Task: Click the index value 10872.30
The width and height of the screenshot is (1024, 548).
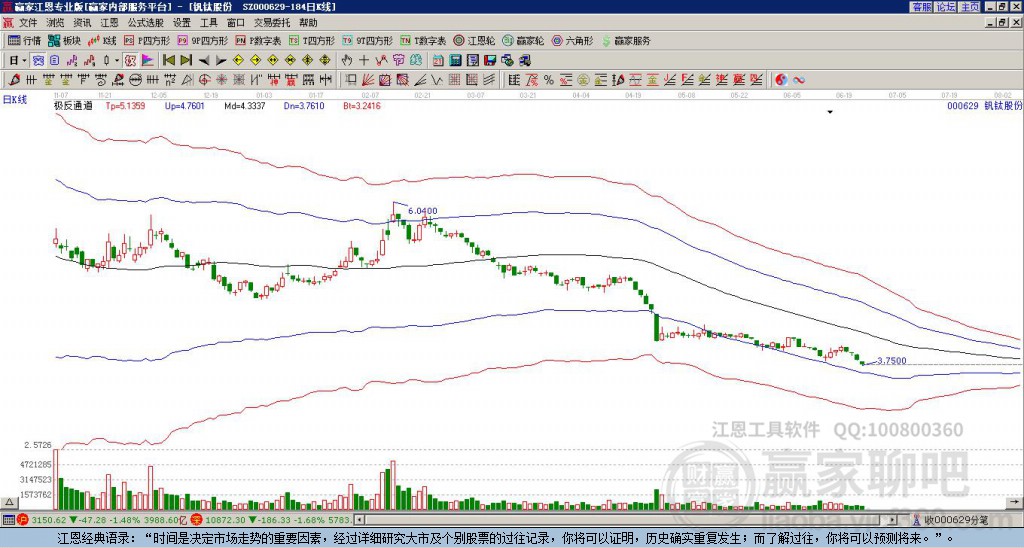Action: point(223,520)
